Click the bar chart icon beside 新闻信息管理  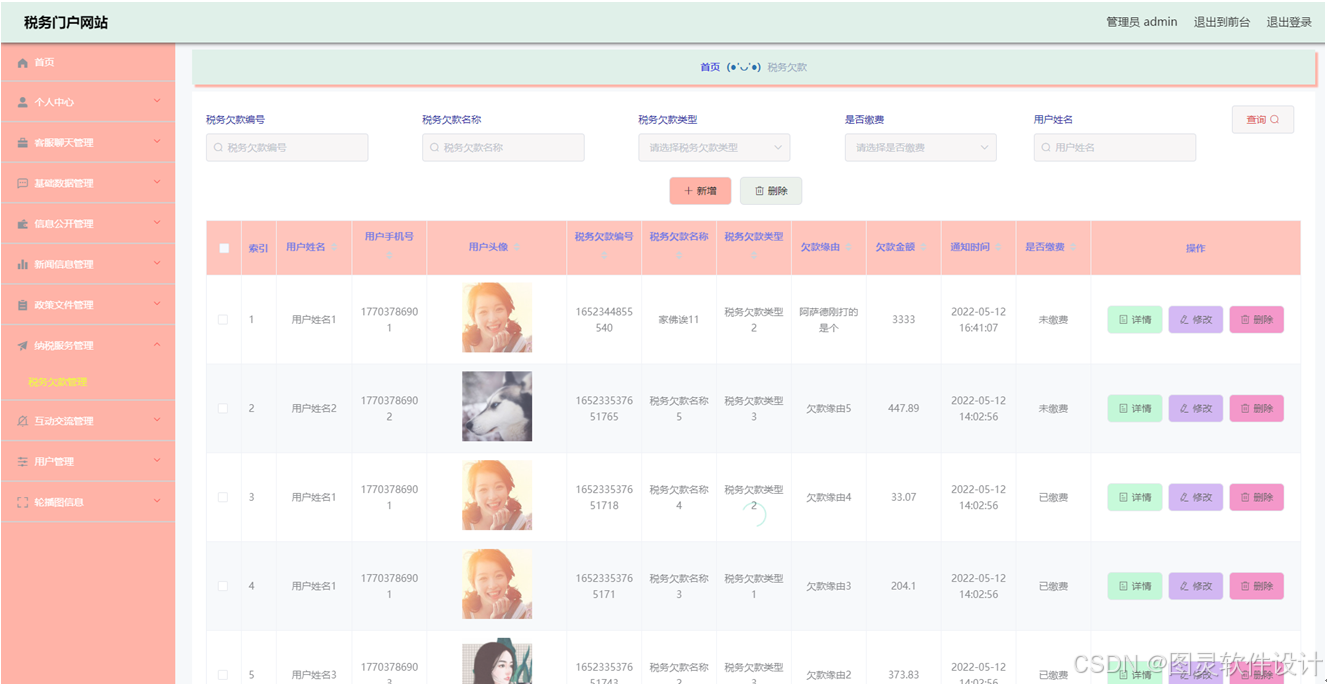coord(23,265)
